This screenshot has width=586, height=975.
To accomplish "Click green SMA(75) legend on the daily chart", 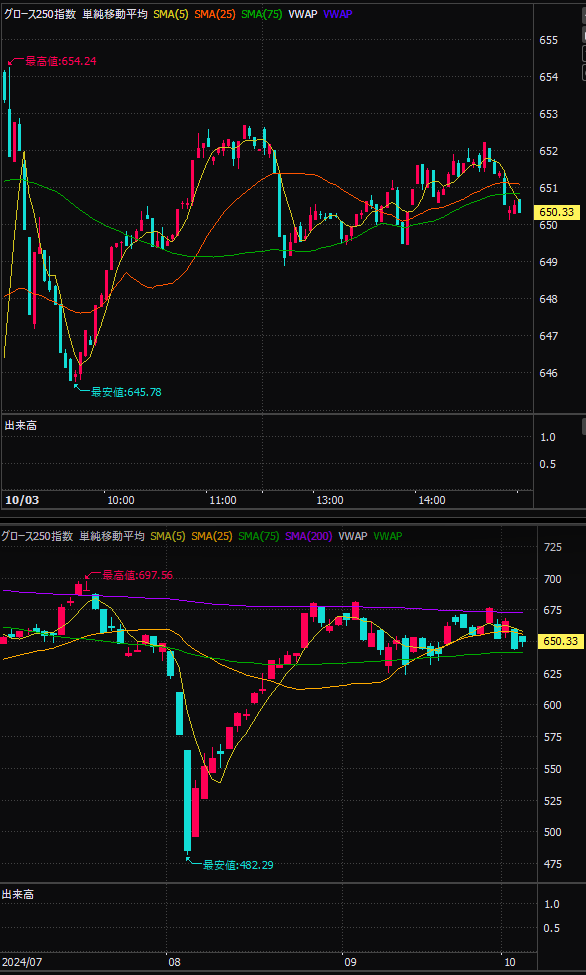I will [x=259, y=536].
